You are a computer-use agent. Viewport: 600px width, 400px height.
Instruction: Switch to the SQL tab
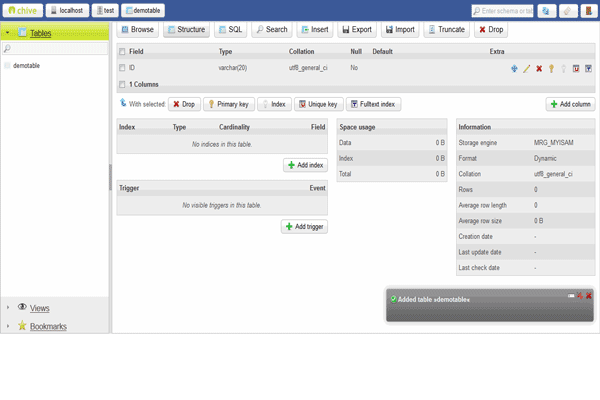coord(231,30)
